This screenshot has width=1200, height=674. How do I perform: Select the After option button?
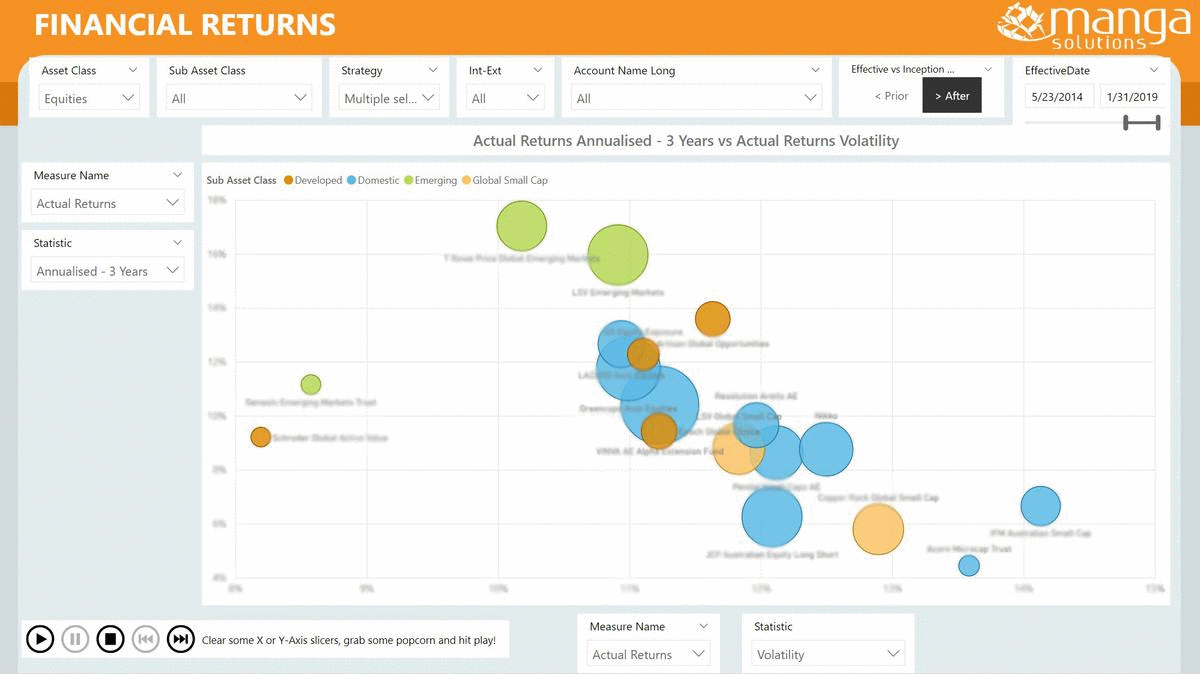coord(952,96)
